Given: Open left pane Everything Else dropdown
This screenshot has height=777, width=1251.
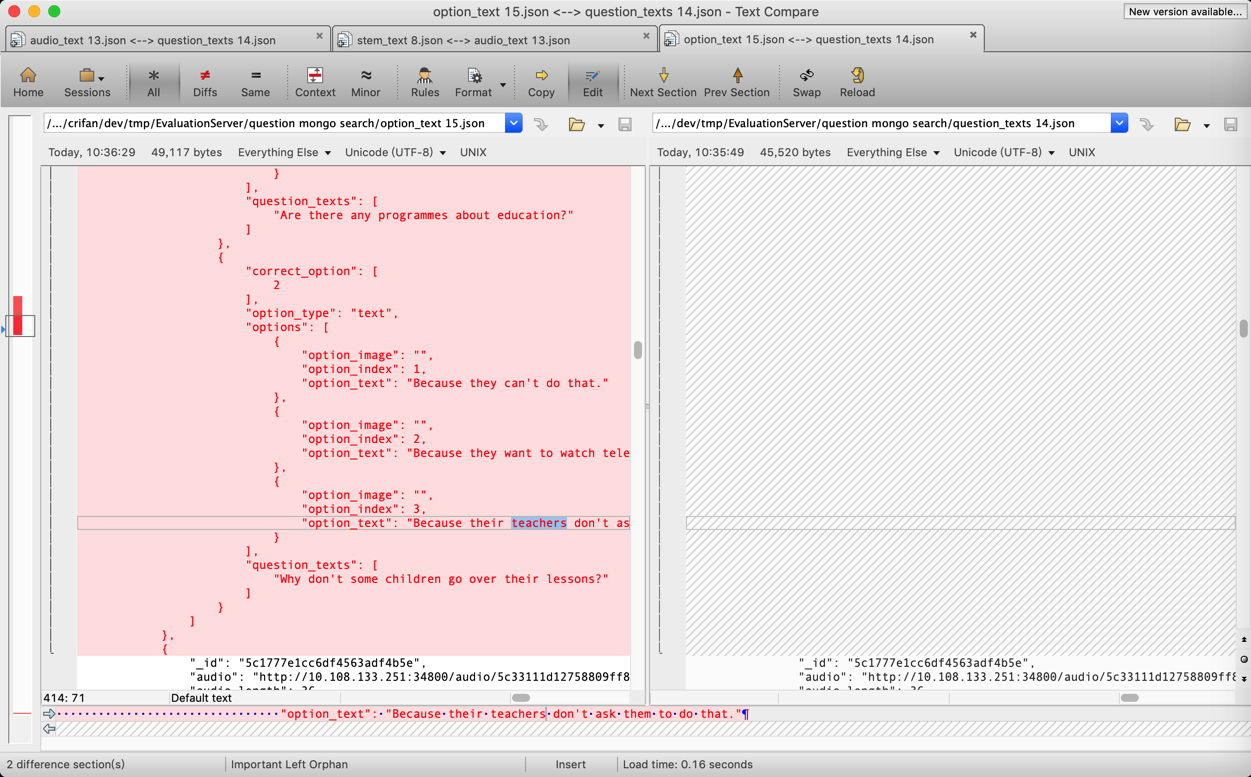Looking at the screenshot, I should [x=284, y=152].
